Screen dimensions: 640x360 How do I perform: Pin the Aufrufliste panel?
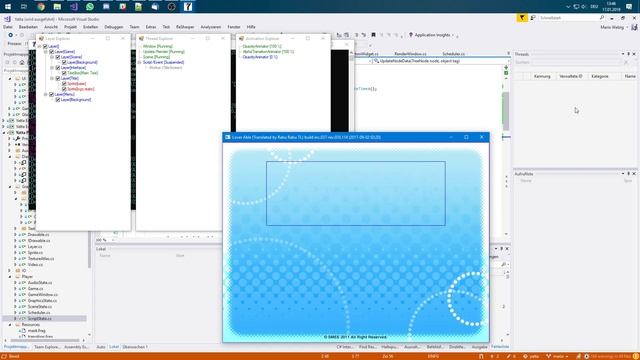[629, 174]
